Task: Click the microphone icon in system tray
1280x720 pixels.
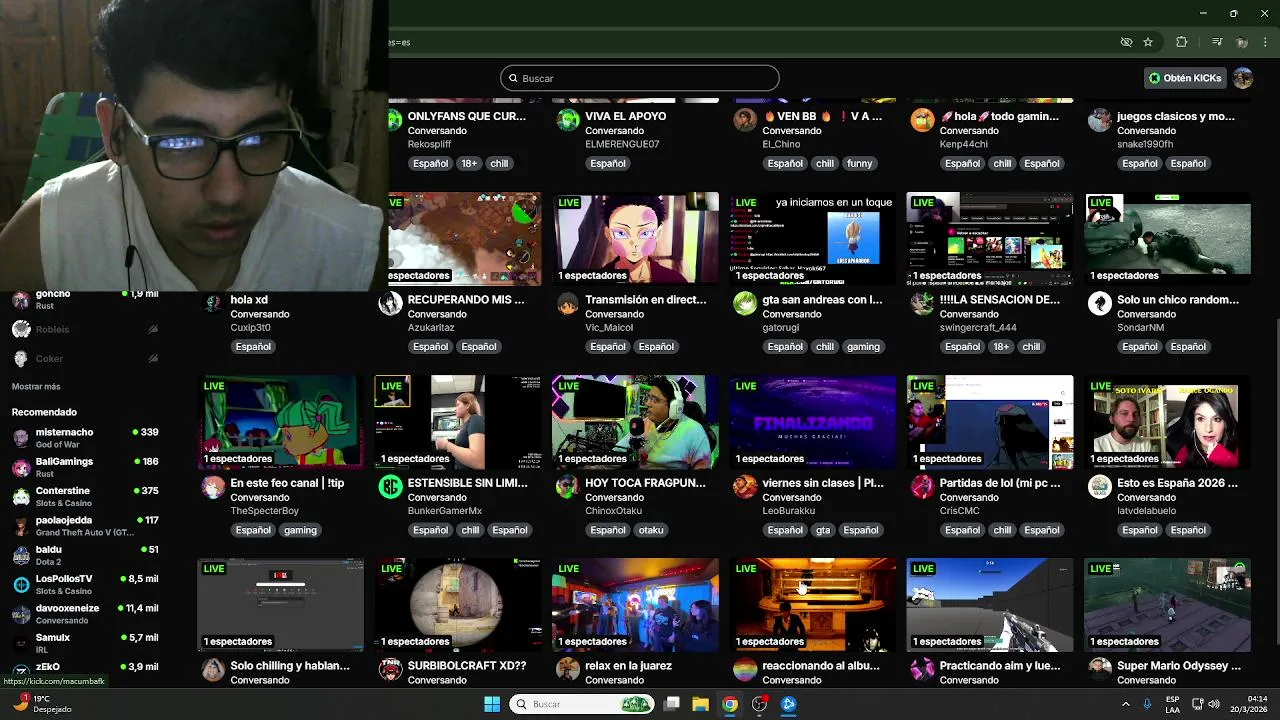Action: [1147, 704]
